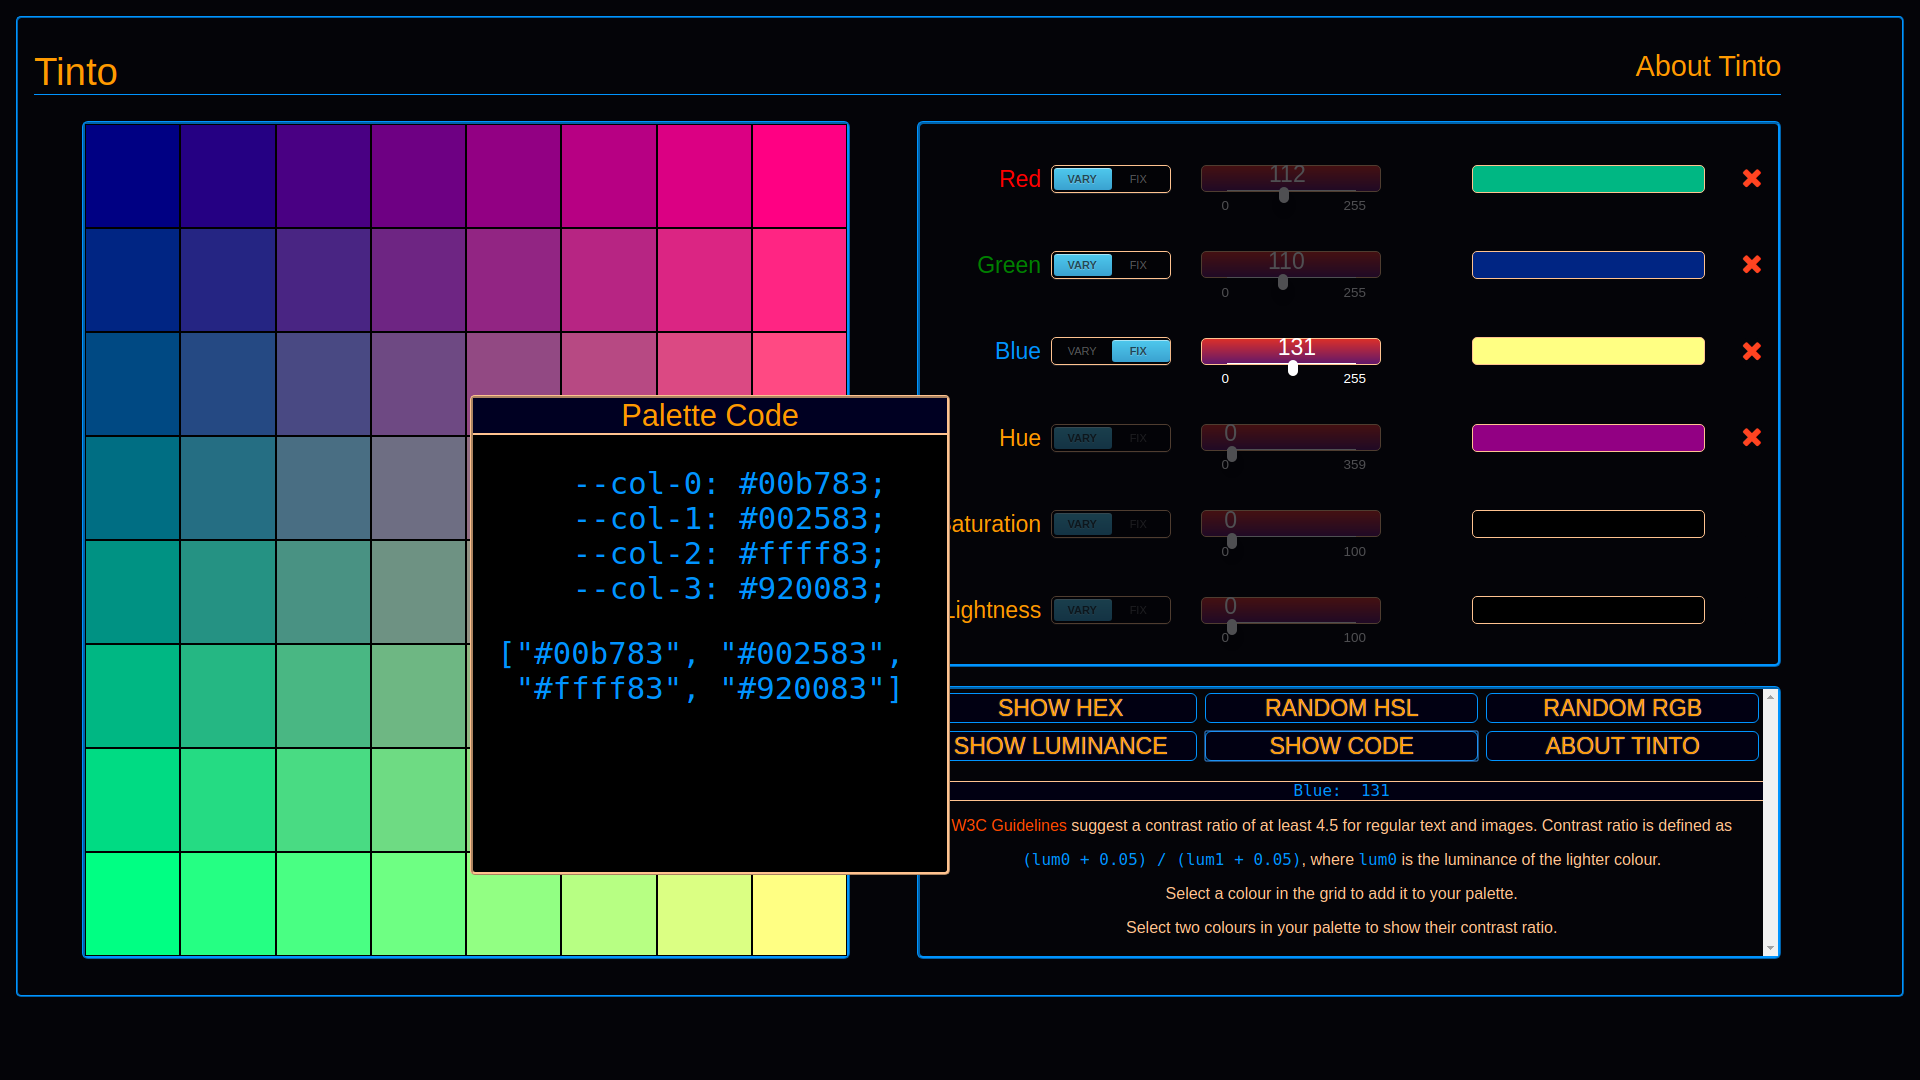Select the yellow palette swatch bar

coord(1587,351)
